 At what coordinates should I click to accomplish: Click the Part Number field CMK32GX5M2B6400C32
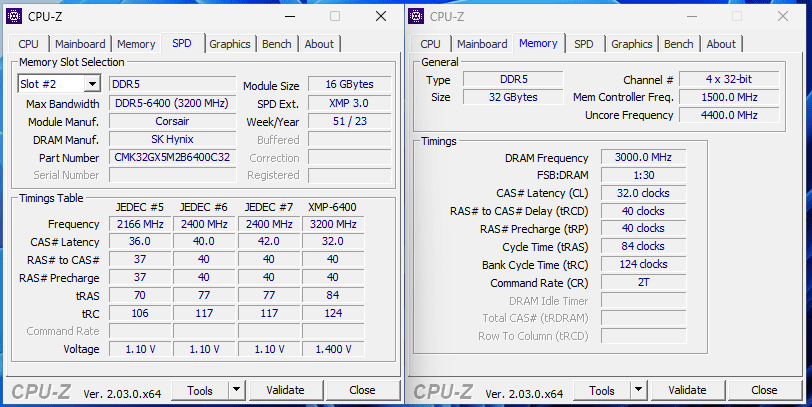(x=172, y=157)
